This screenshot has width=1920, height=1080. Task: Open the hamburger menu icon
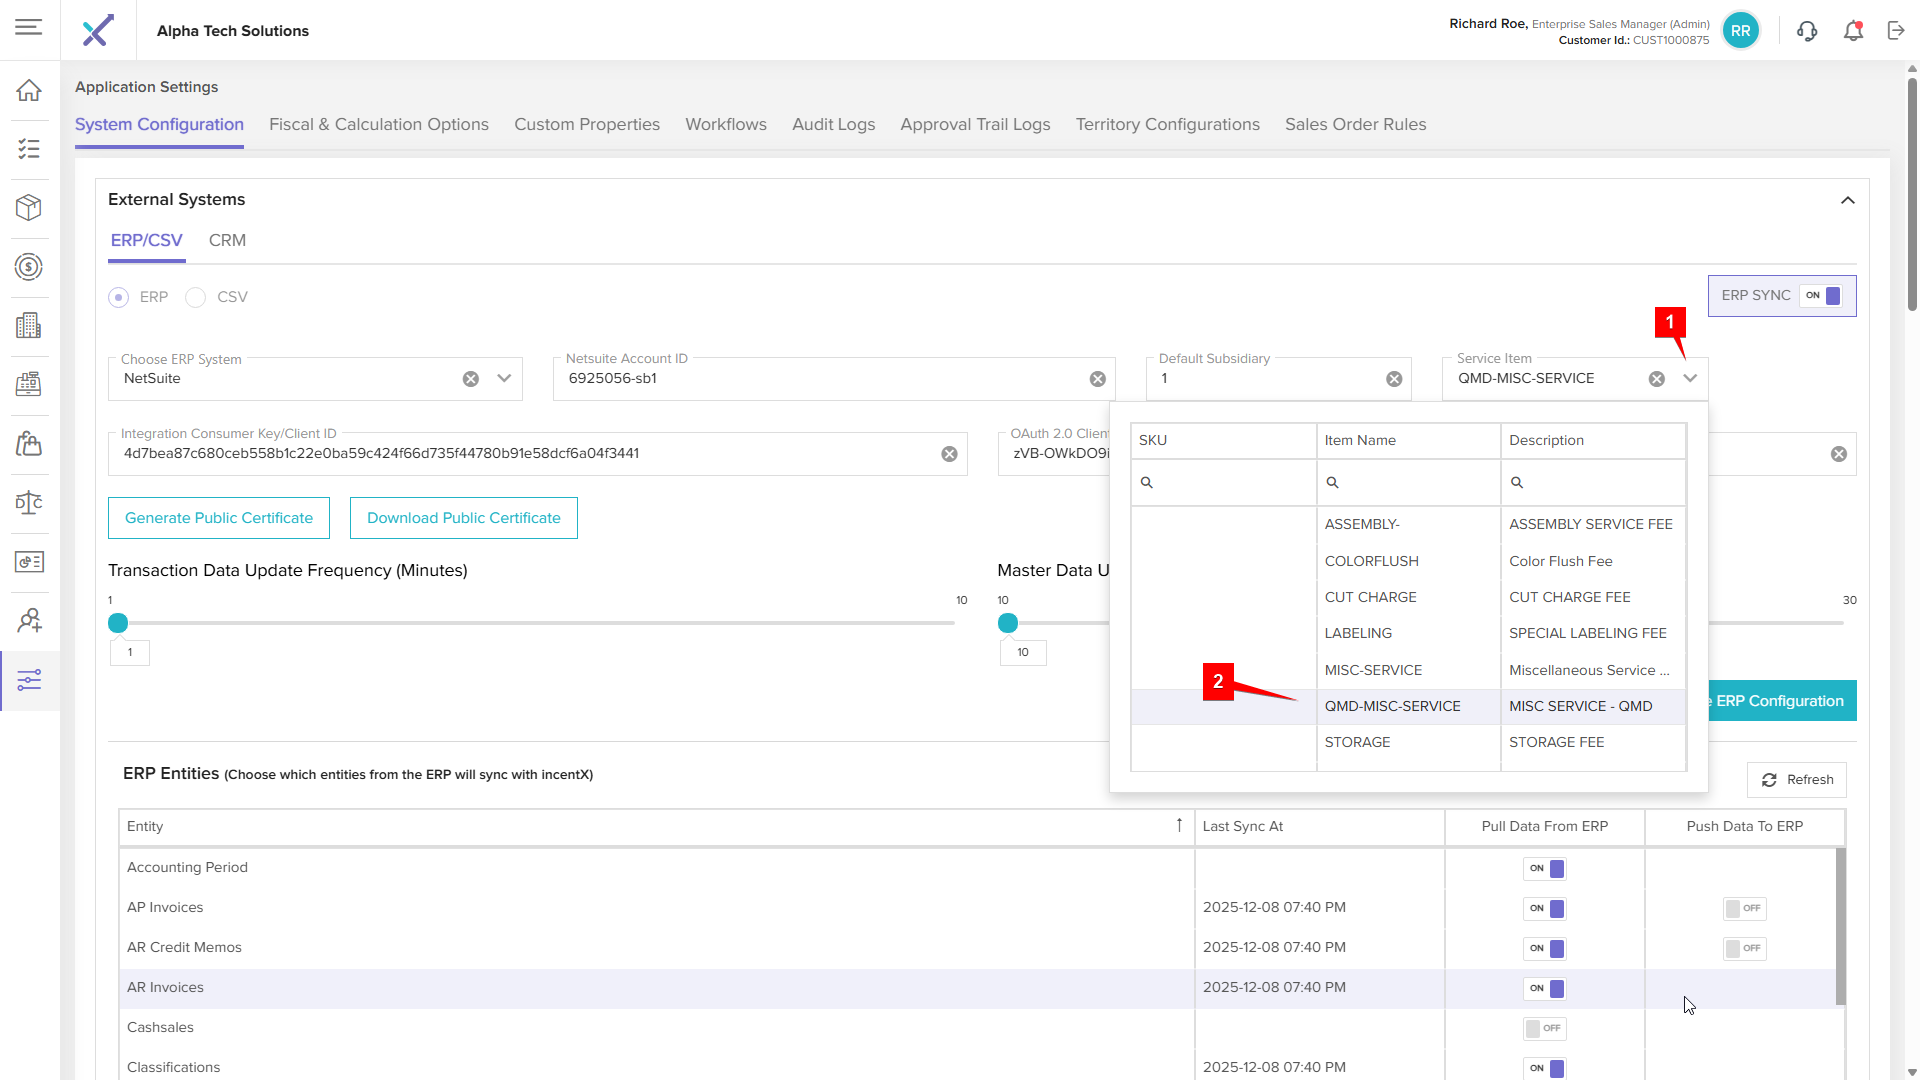point(29,27)
